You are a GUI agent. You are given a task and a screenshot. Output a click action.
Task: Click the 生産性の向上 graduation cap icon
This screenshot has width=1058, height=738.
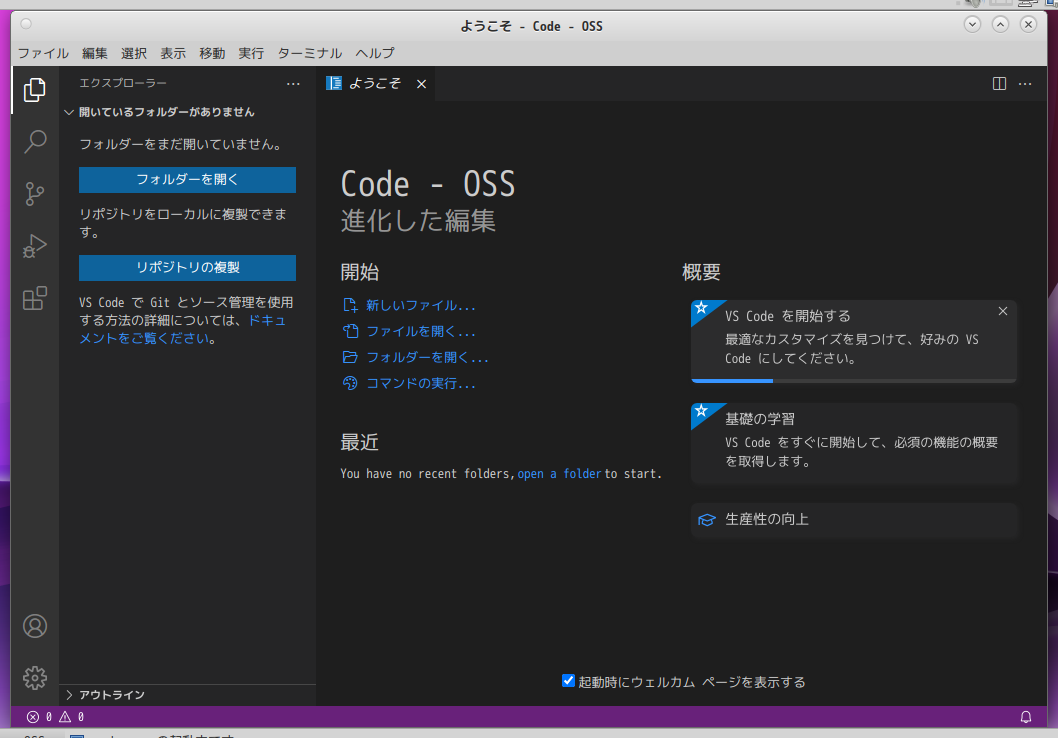coord(706,519)
